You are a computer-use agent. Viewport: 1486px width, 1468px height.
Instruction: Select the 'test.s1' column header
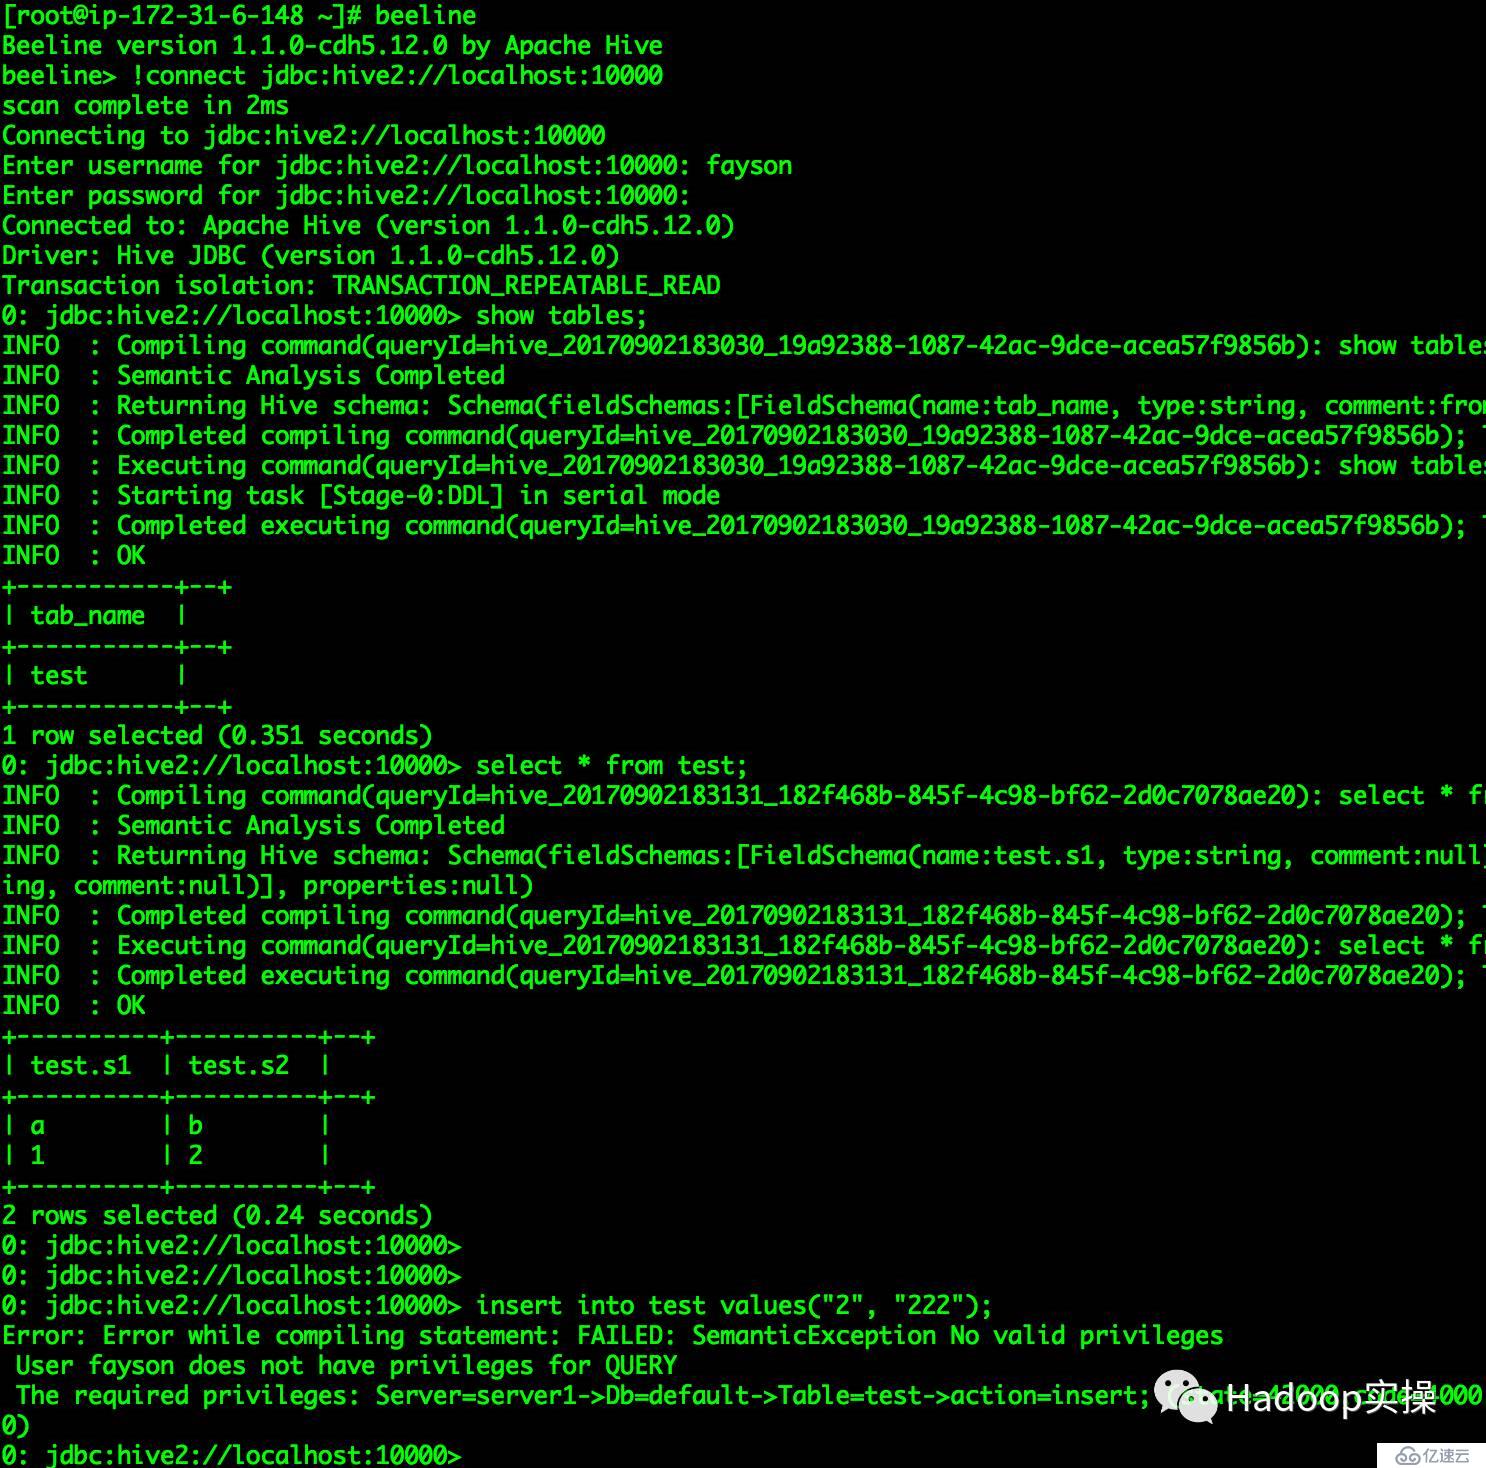coord(81,1065)
